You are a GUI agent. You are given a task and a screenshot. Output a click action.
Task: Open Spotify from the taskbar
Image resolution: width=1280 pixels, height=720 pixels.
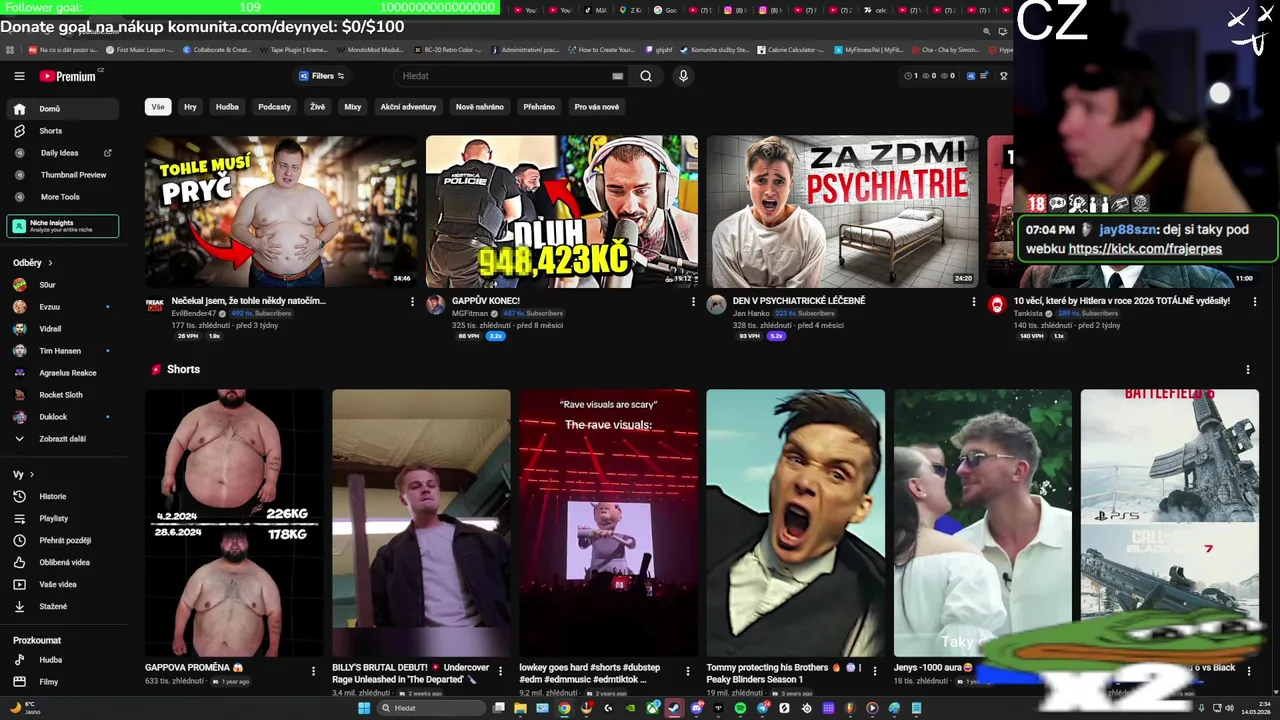tap(740, 708)
